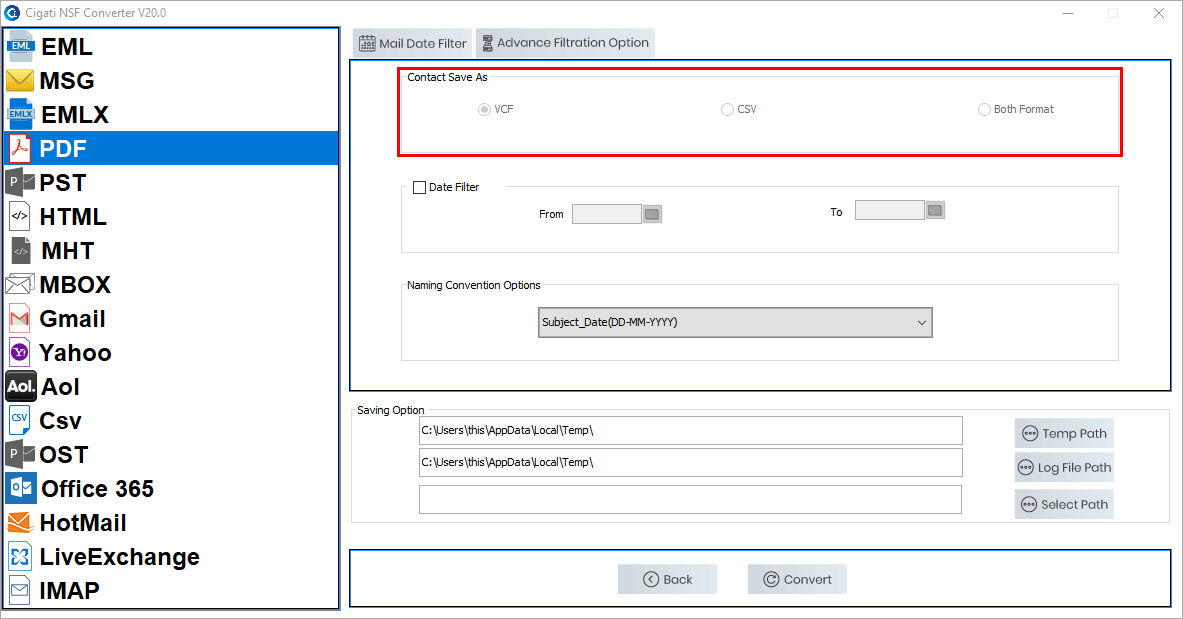Click the Cigati app logo in title bar
The image size is (1183, 619).
[11, 13]
